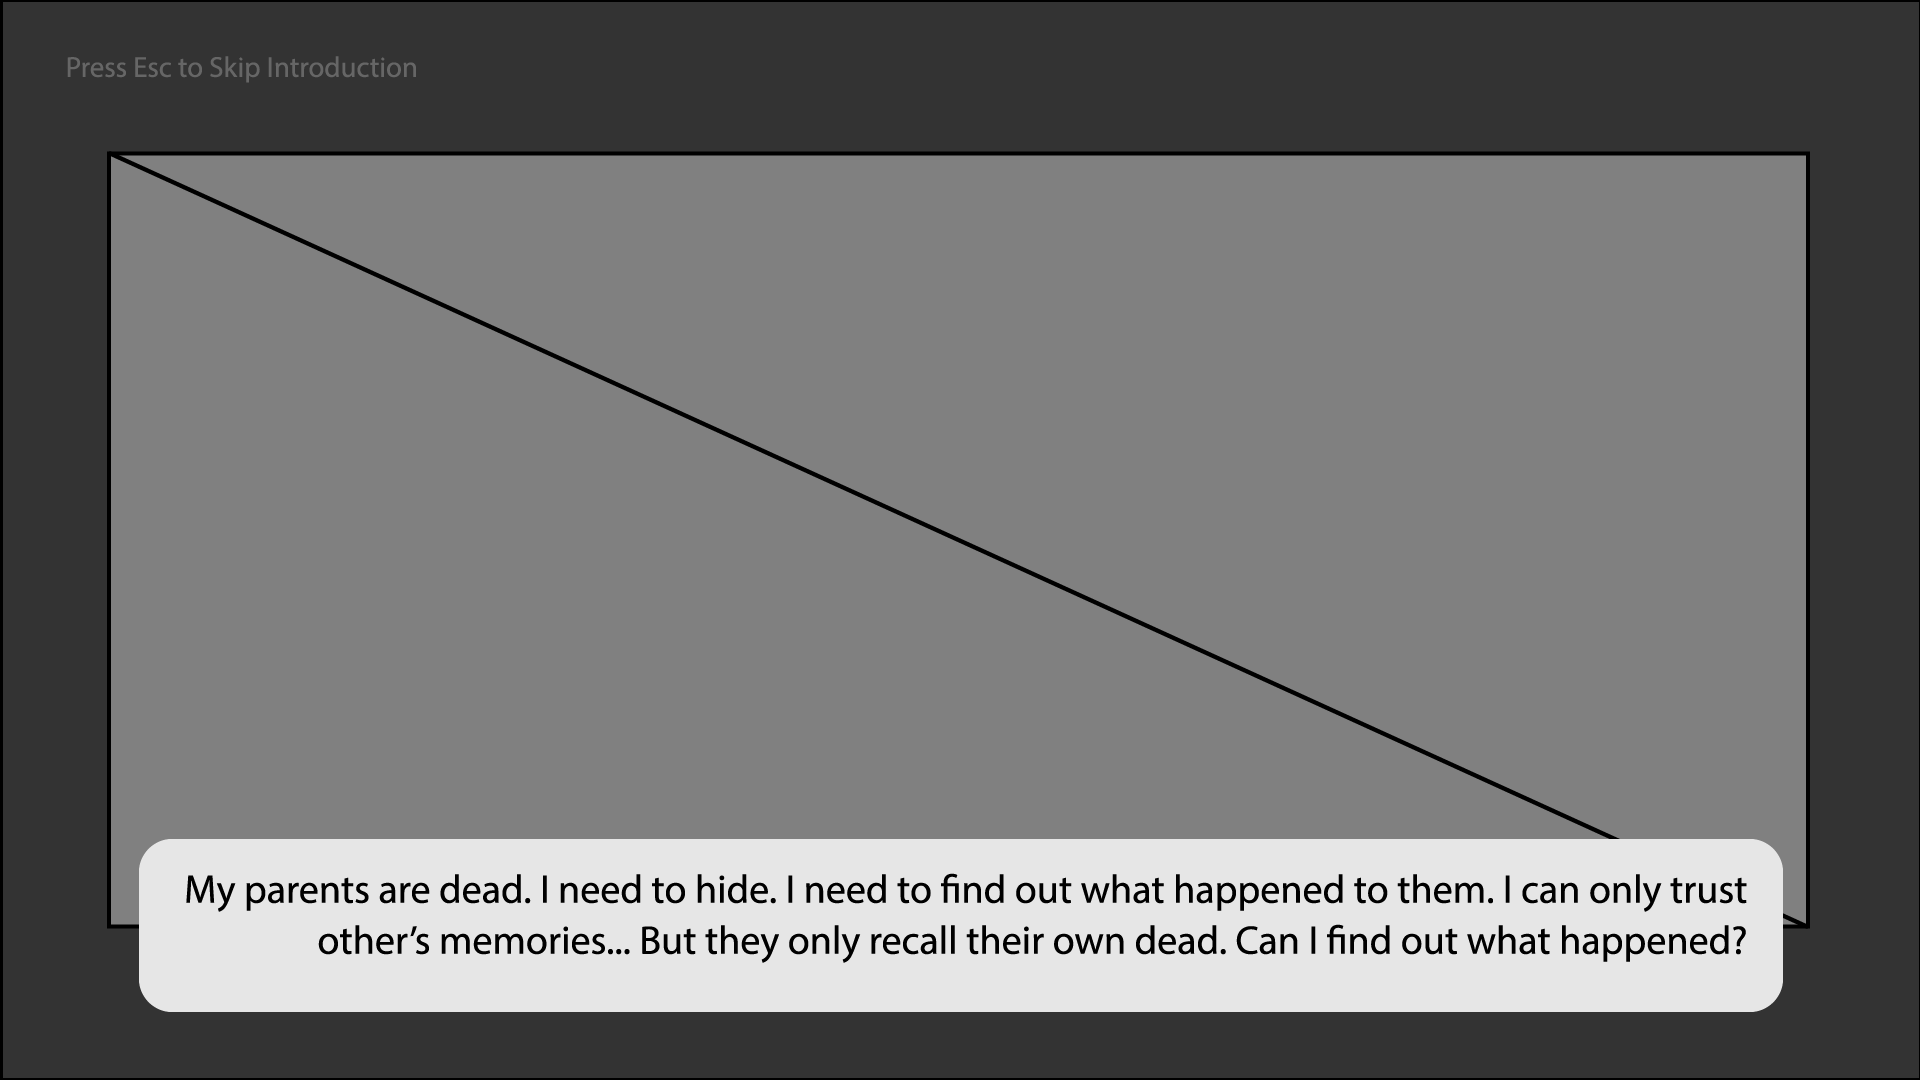Screen dimensions: 1920x1080
Task: Click the placeholder frame corner where diagonal begins
Action: [x=111, y=155]
